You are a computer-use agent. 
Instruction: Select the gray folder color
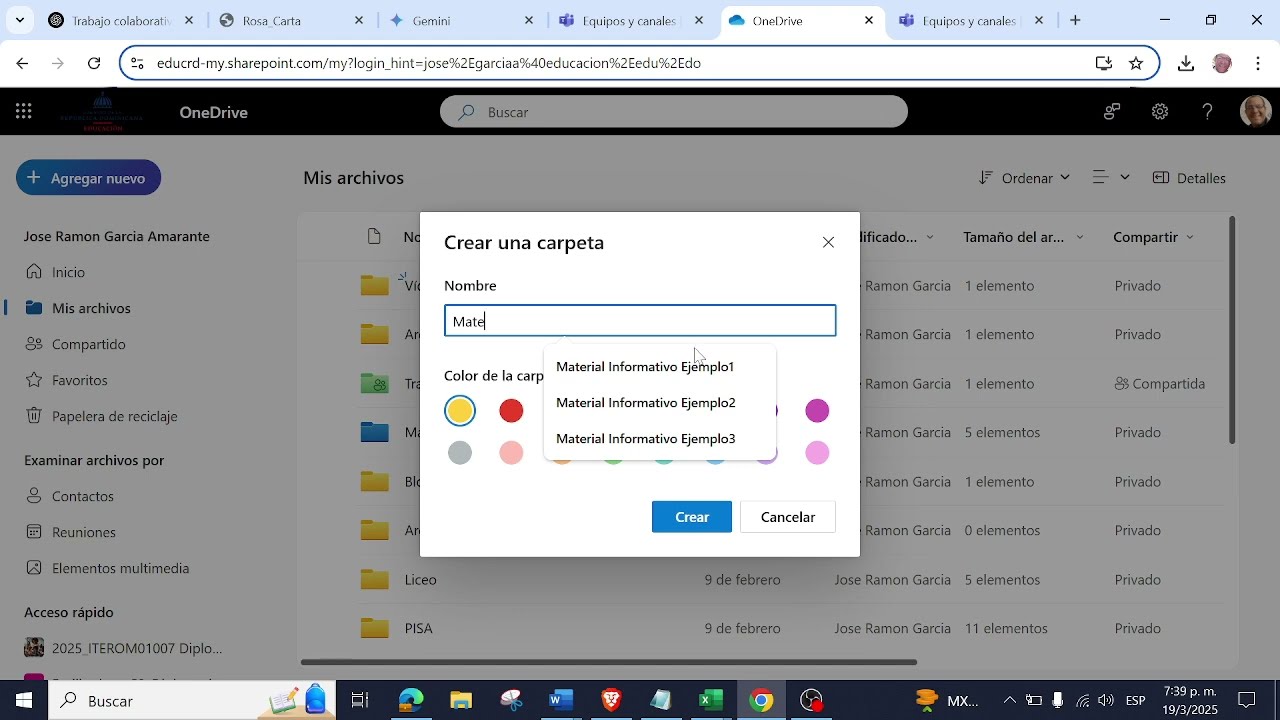[460, 453]
